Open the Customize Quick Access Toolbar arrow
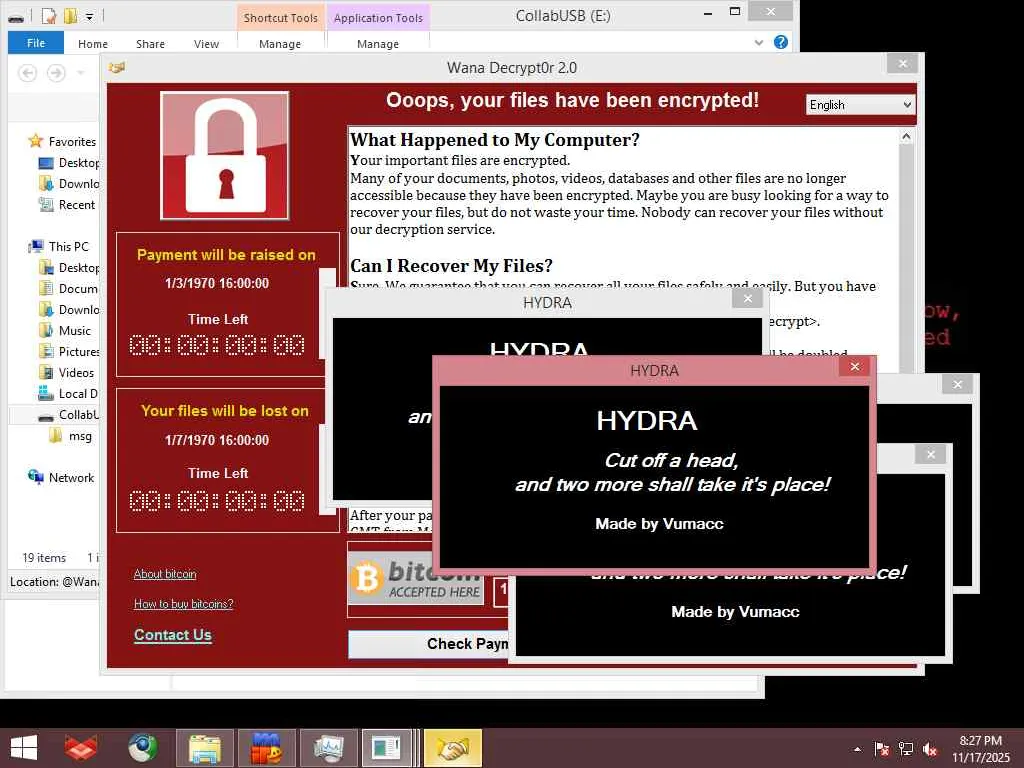Viewport: 1024px width, 768px height. (89, 16)
